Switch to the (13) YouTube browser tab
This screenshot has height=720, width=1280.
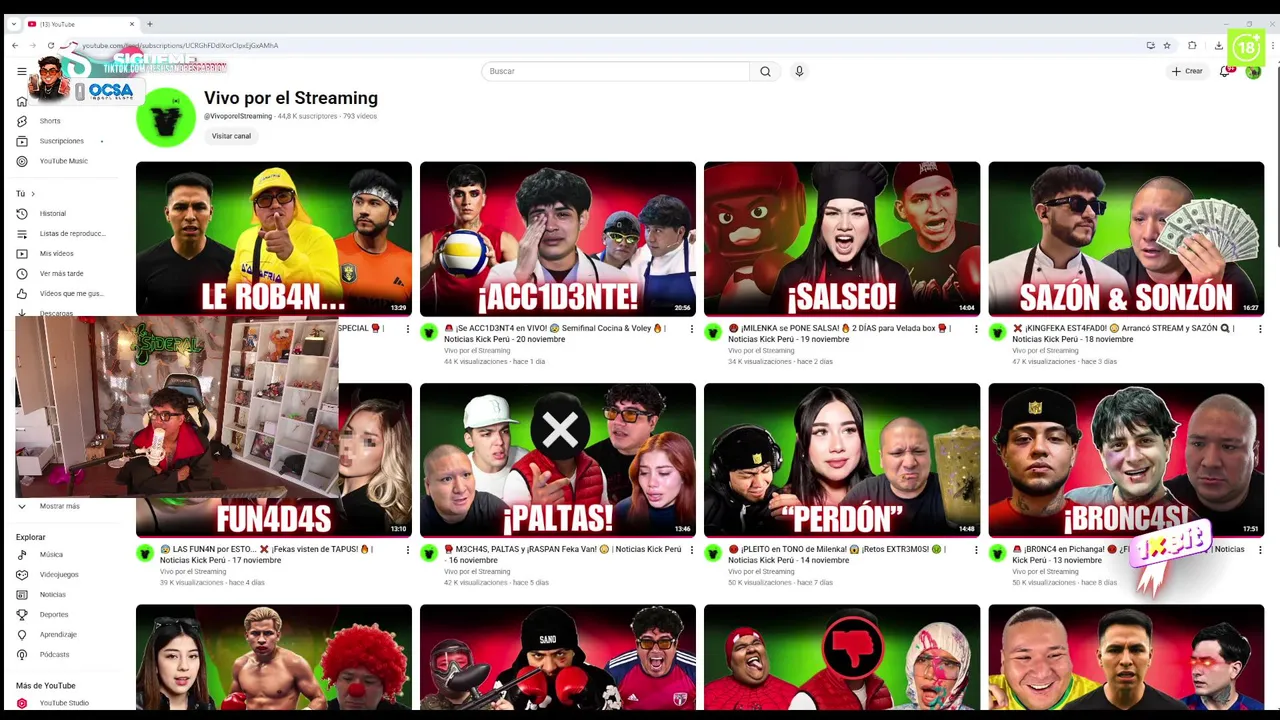(x=80, y=23)
